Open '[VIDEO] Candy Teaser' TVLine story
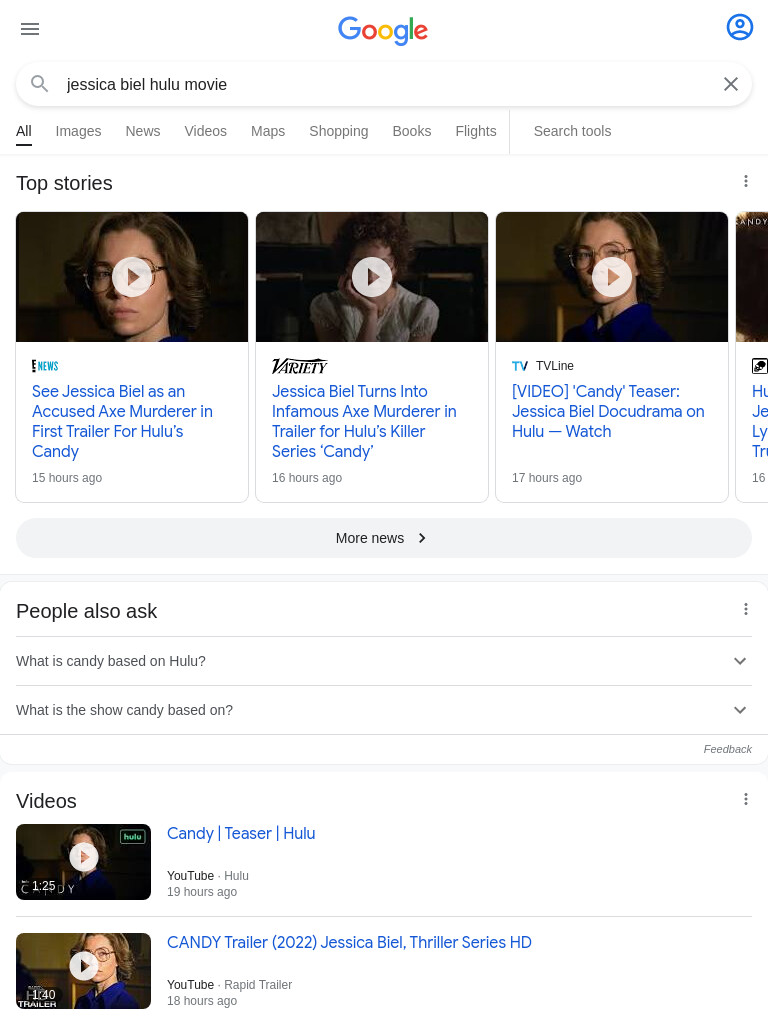Viewport: 768px width, 1024px height. click(608, 411)
